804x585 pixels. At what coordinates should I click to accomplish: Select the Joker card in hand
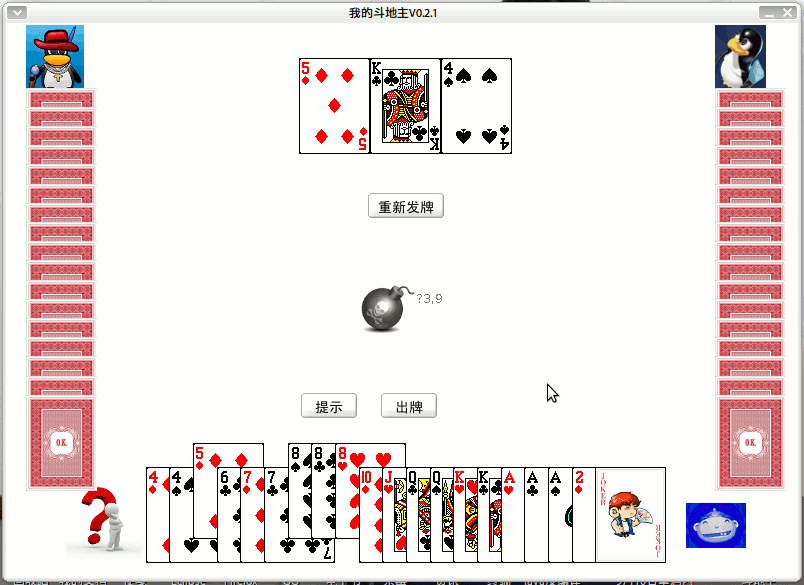tap(631, 515)
